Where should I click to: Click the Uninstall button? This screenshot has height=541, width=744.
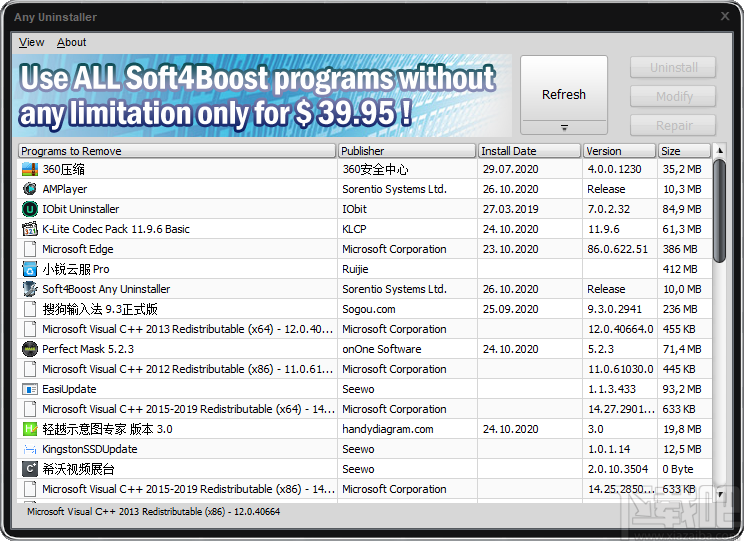point(673,67)
